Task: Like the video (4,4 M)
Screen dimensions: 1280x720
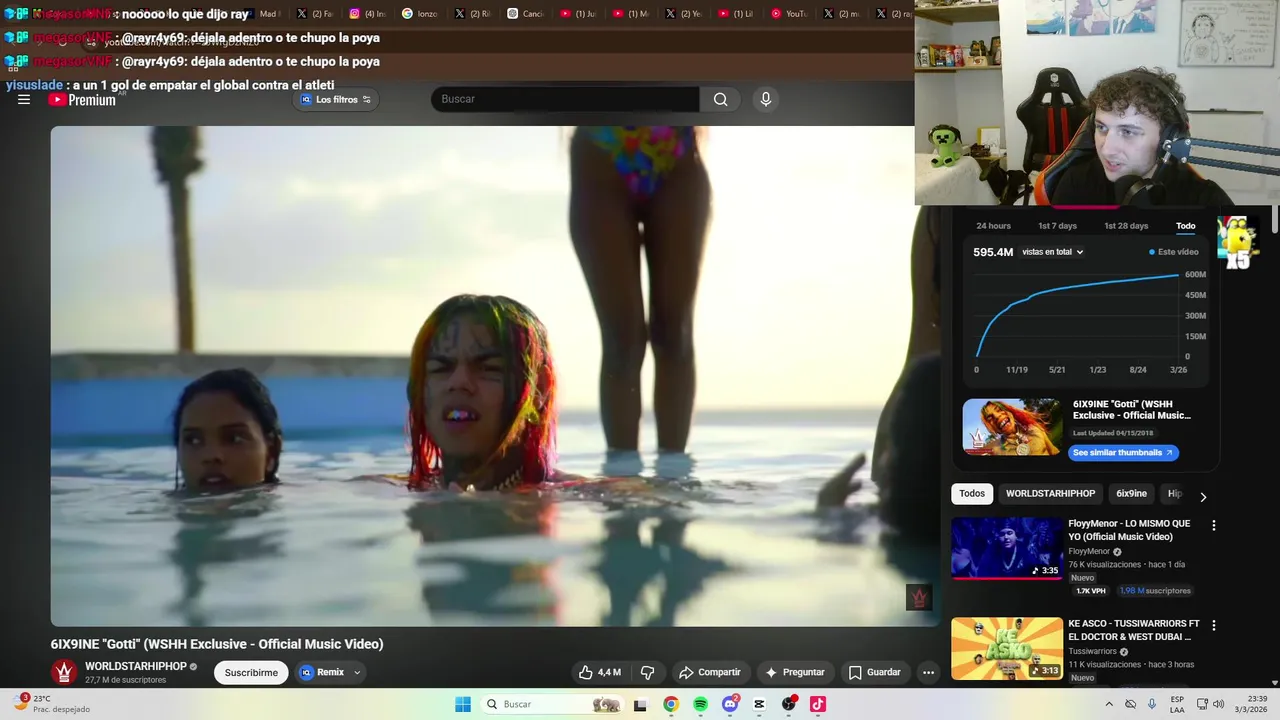Action: pos(600,672)
